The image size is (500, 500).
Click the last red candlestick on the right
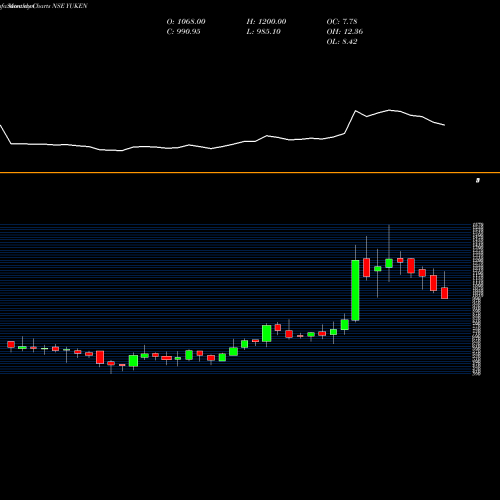tap(444, 293)
